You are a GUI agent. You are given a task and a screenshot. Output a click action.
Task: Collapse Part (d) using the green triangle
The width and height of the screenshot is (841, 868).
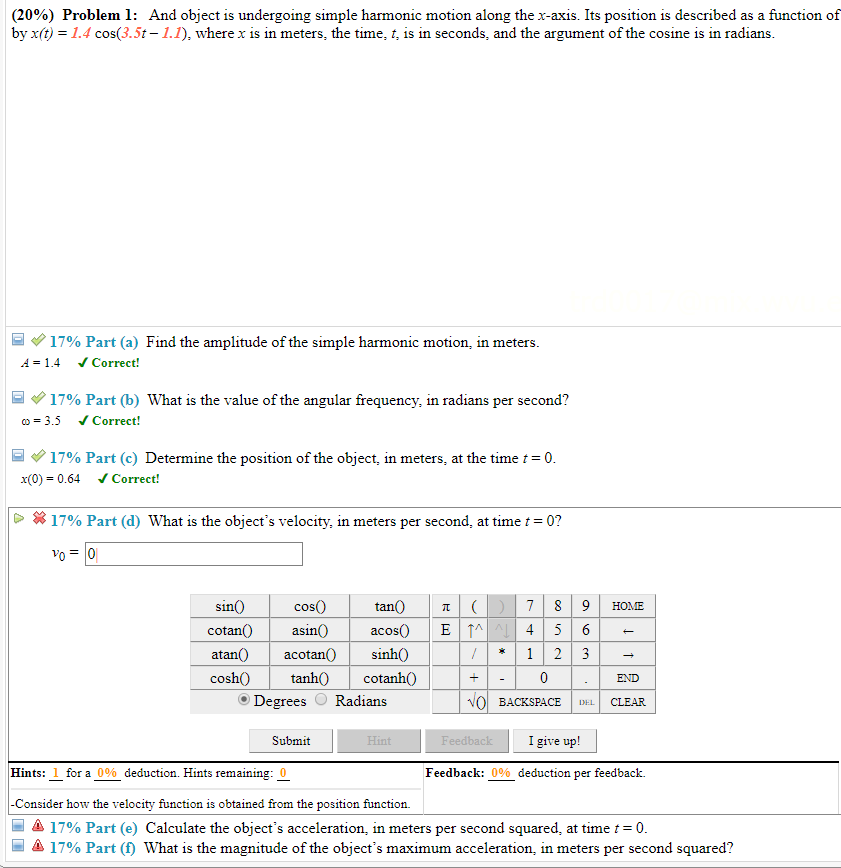(17, 519)
